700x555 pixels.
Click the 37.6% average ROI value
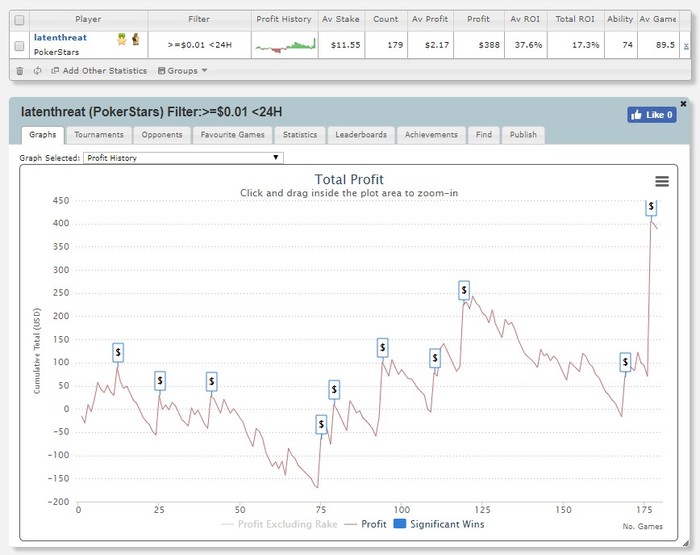(x=529, y=45)
